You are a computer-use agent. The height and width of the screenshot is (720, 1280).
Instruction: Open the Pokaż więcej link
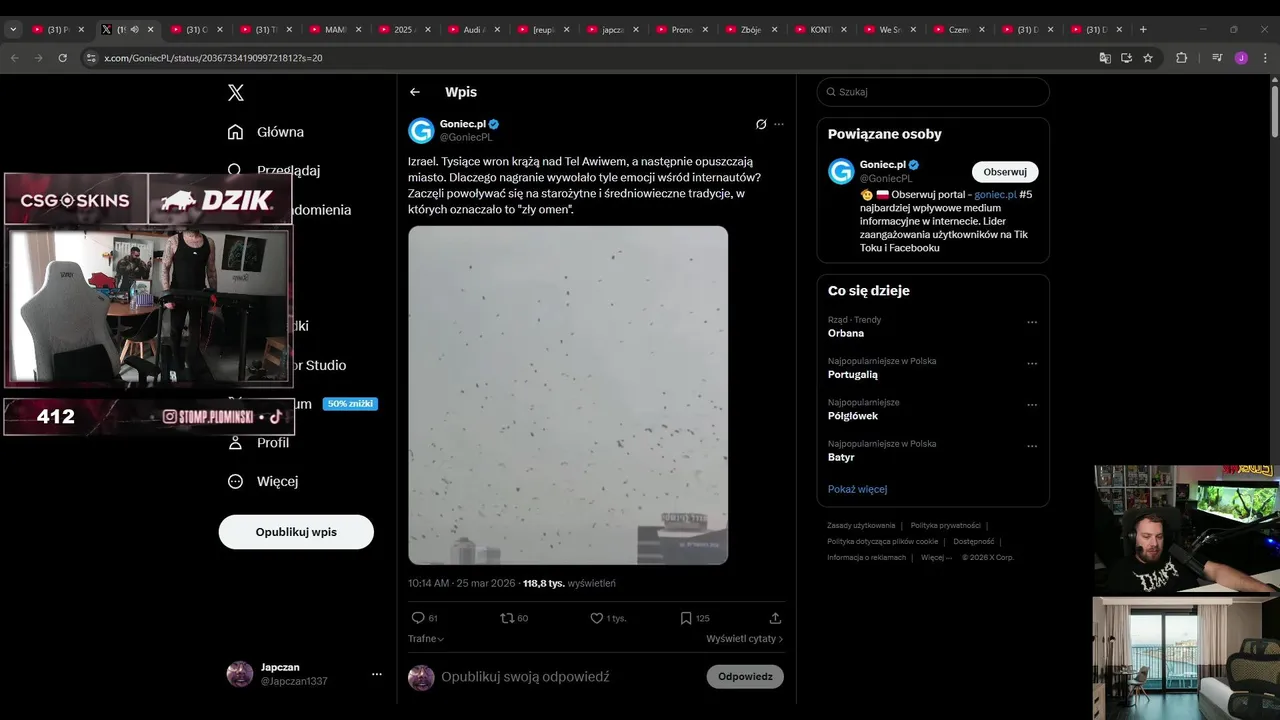(x=857, y=489)
